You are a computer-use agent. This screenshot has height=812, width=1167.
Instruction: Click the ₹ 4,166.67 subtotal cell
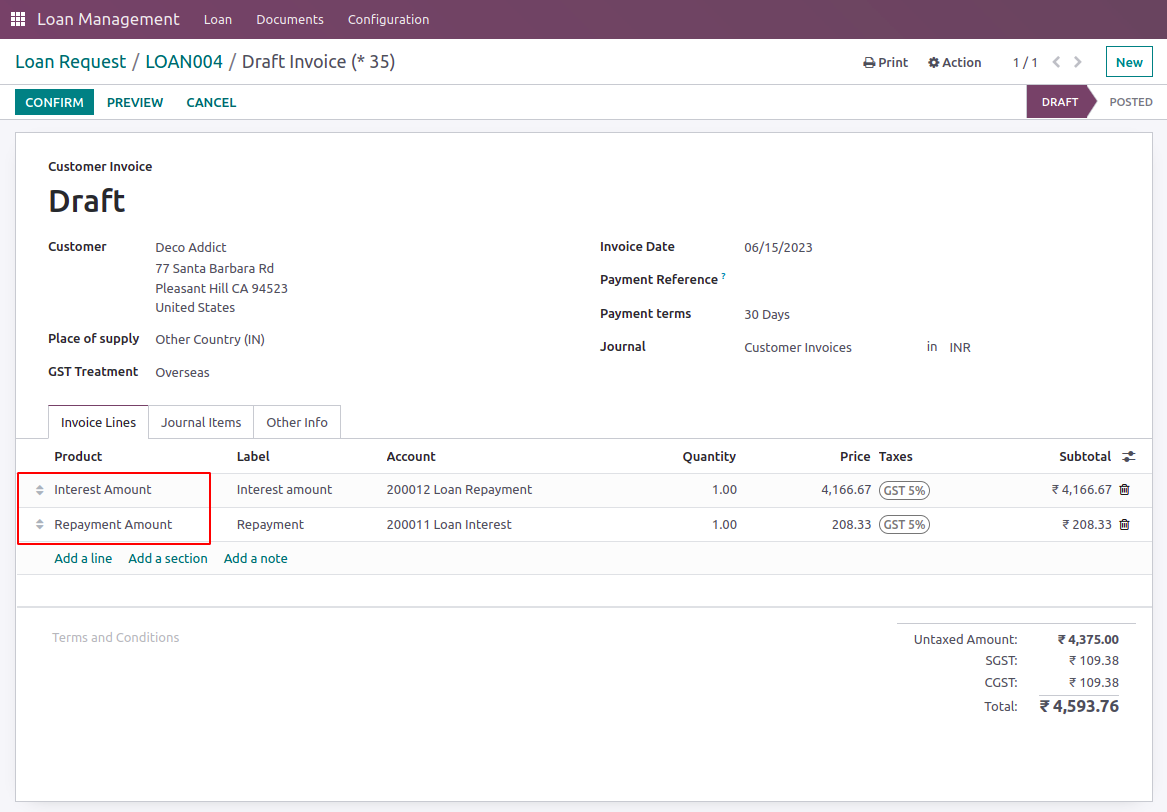[x=1081, y=490]
